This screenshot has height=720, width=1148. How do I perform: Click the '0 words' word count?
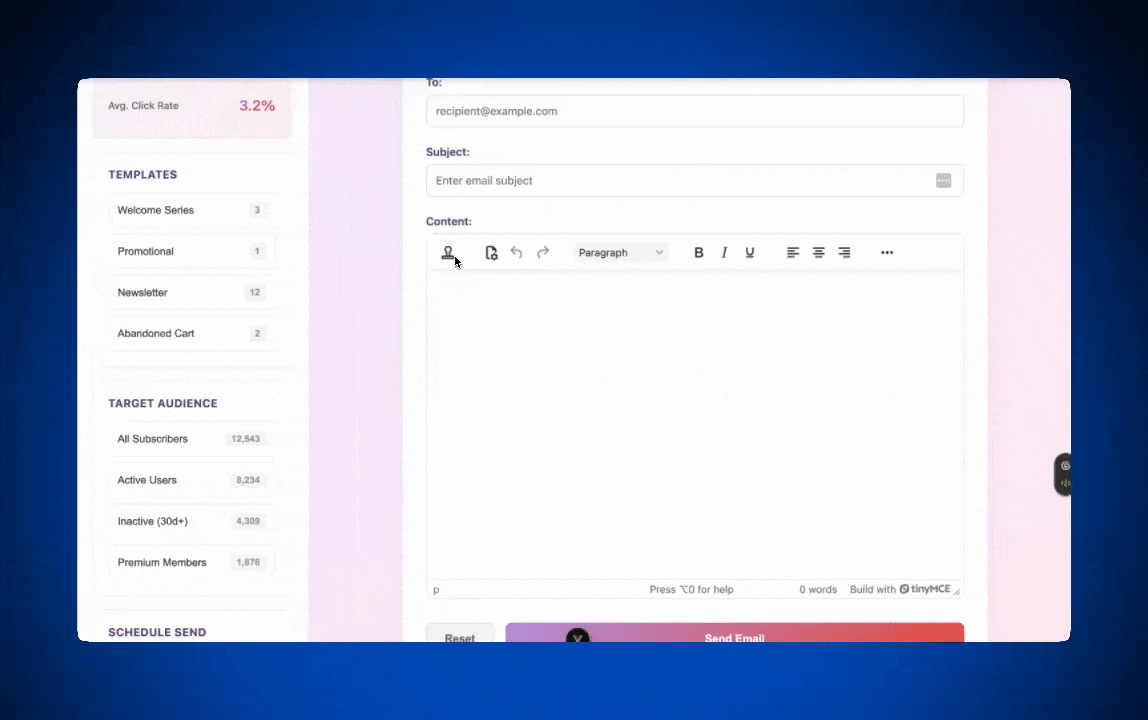(x=818, y=590)
